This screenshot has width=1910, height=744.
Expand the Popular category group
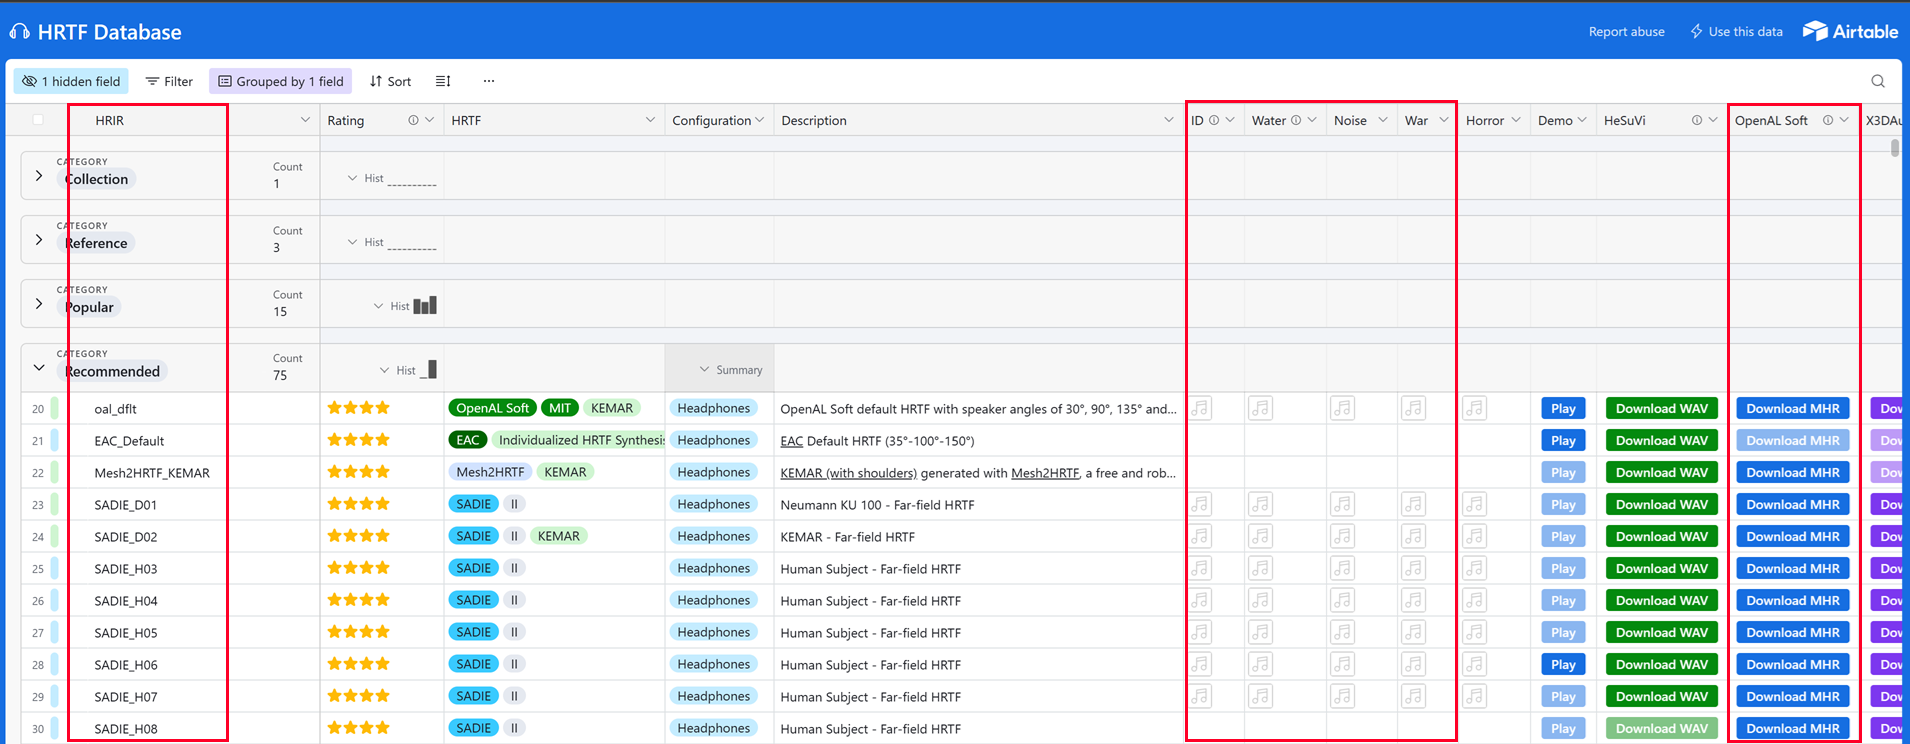39,304
